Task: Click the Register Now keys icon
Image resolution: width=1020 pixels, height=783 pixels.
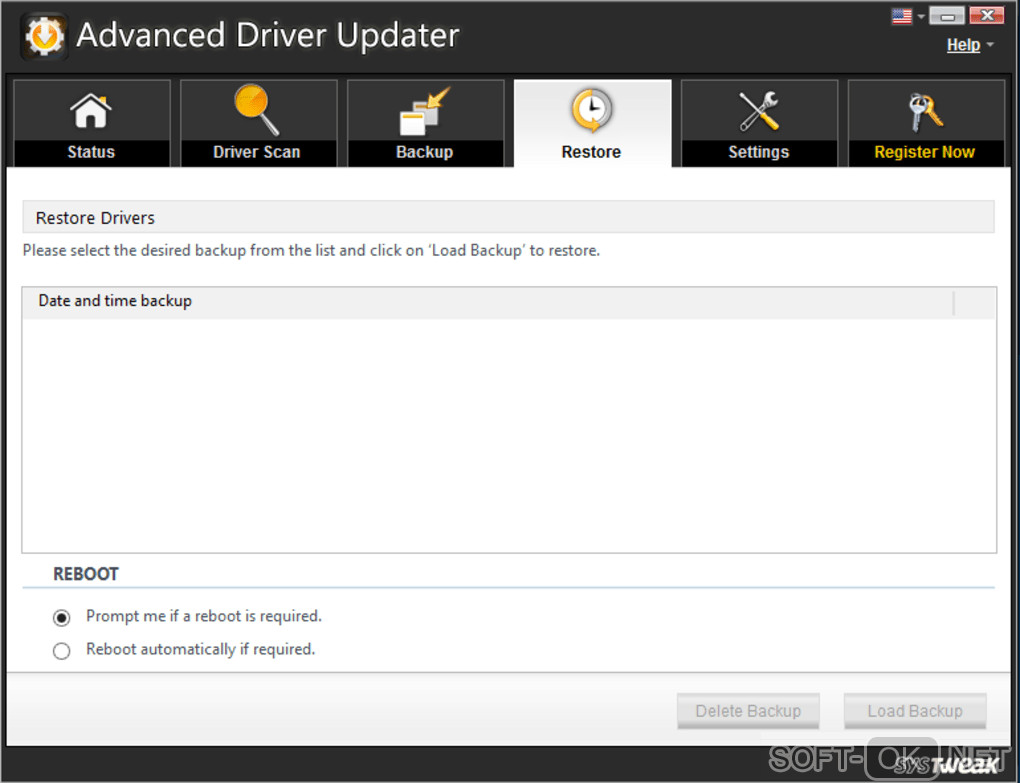Action: tap(925, 111)
